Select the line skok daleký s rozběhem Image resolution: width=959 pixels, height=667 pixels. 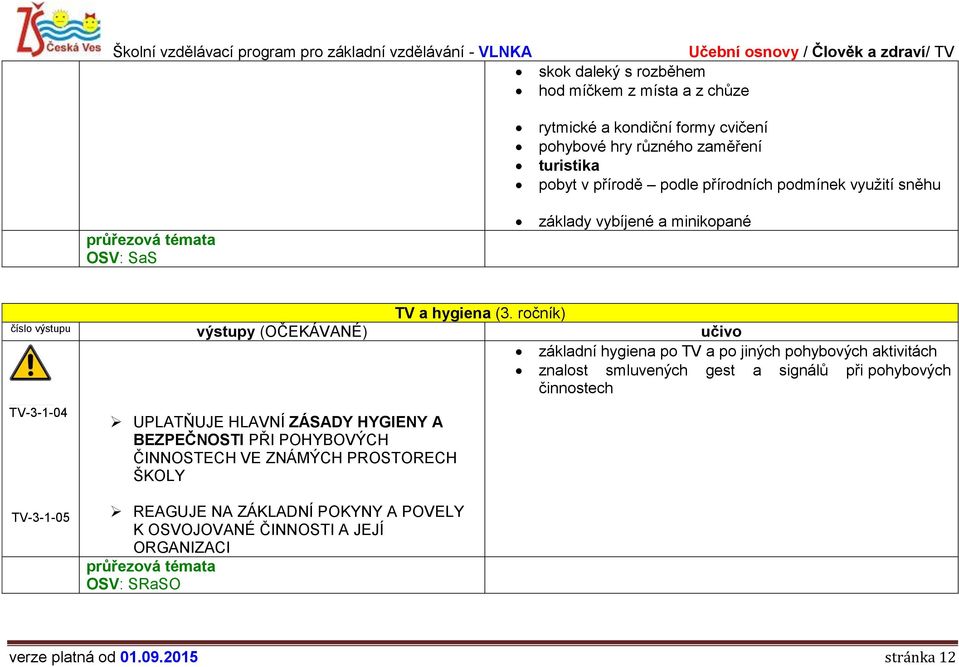621,72
